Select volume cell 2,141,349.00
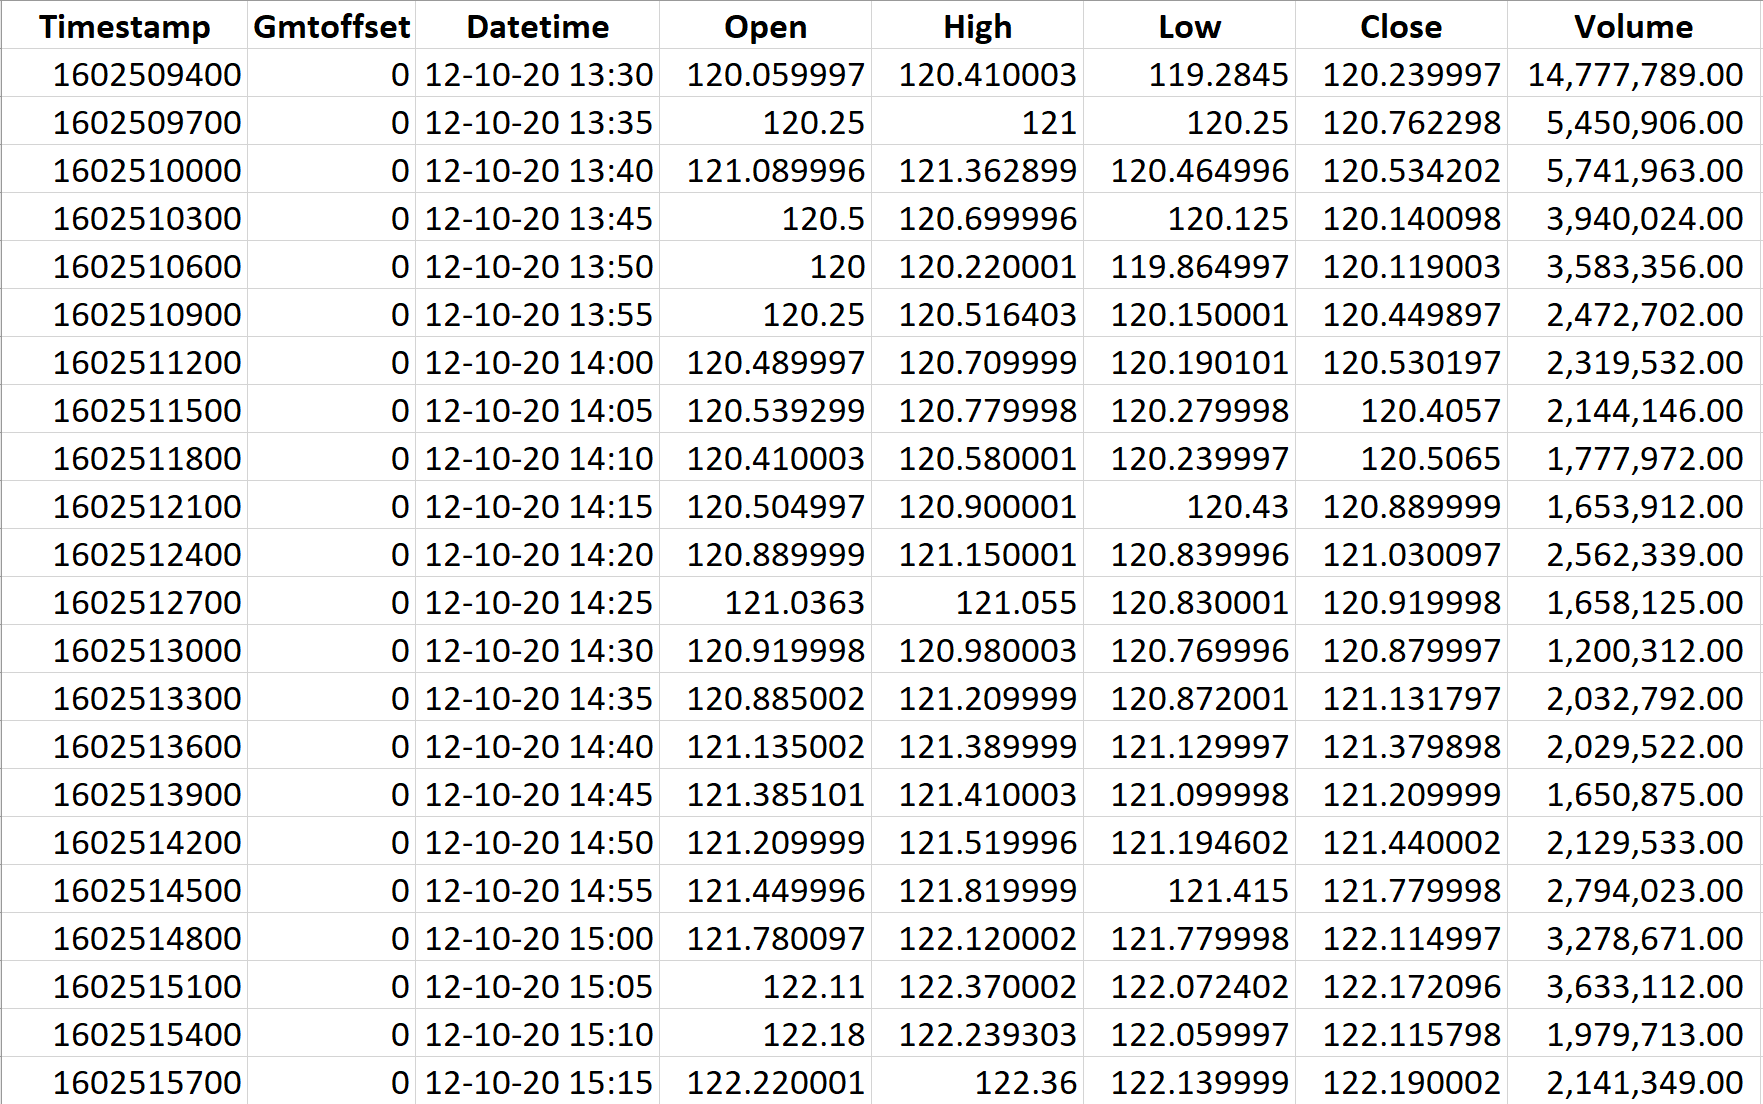This screenshot has height=1104, width=1763. click(1634, 1081)
